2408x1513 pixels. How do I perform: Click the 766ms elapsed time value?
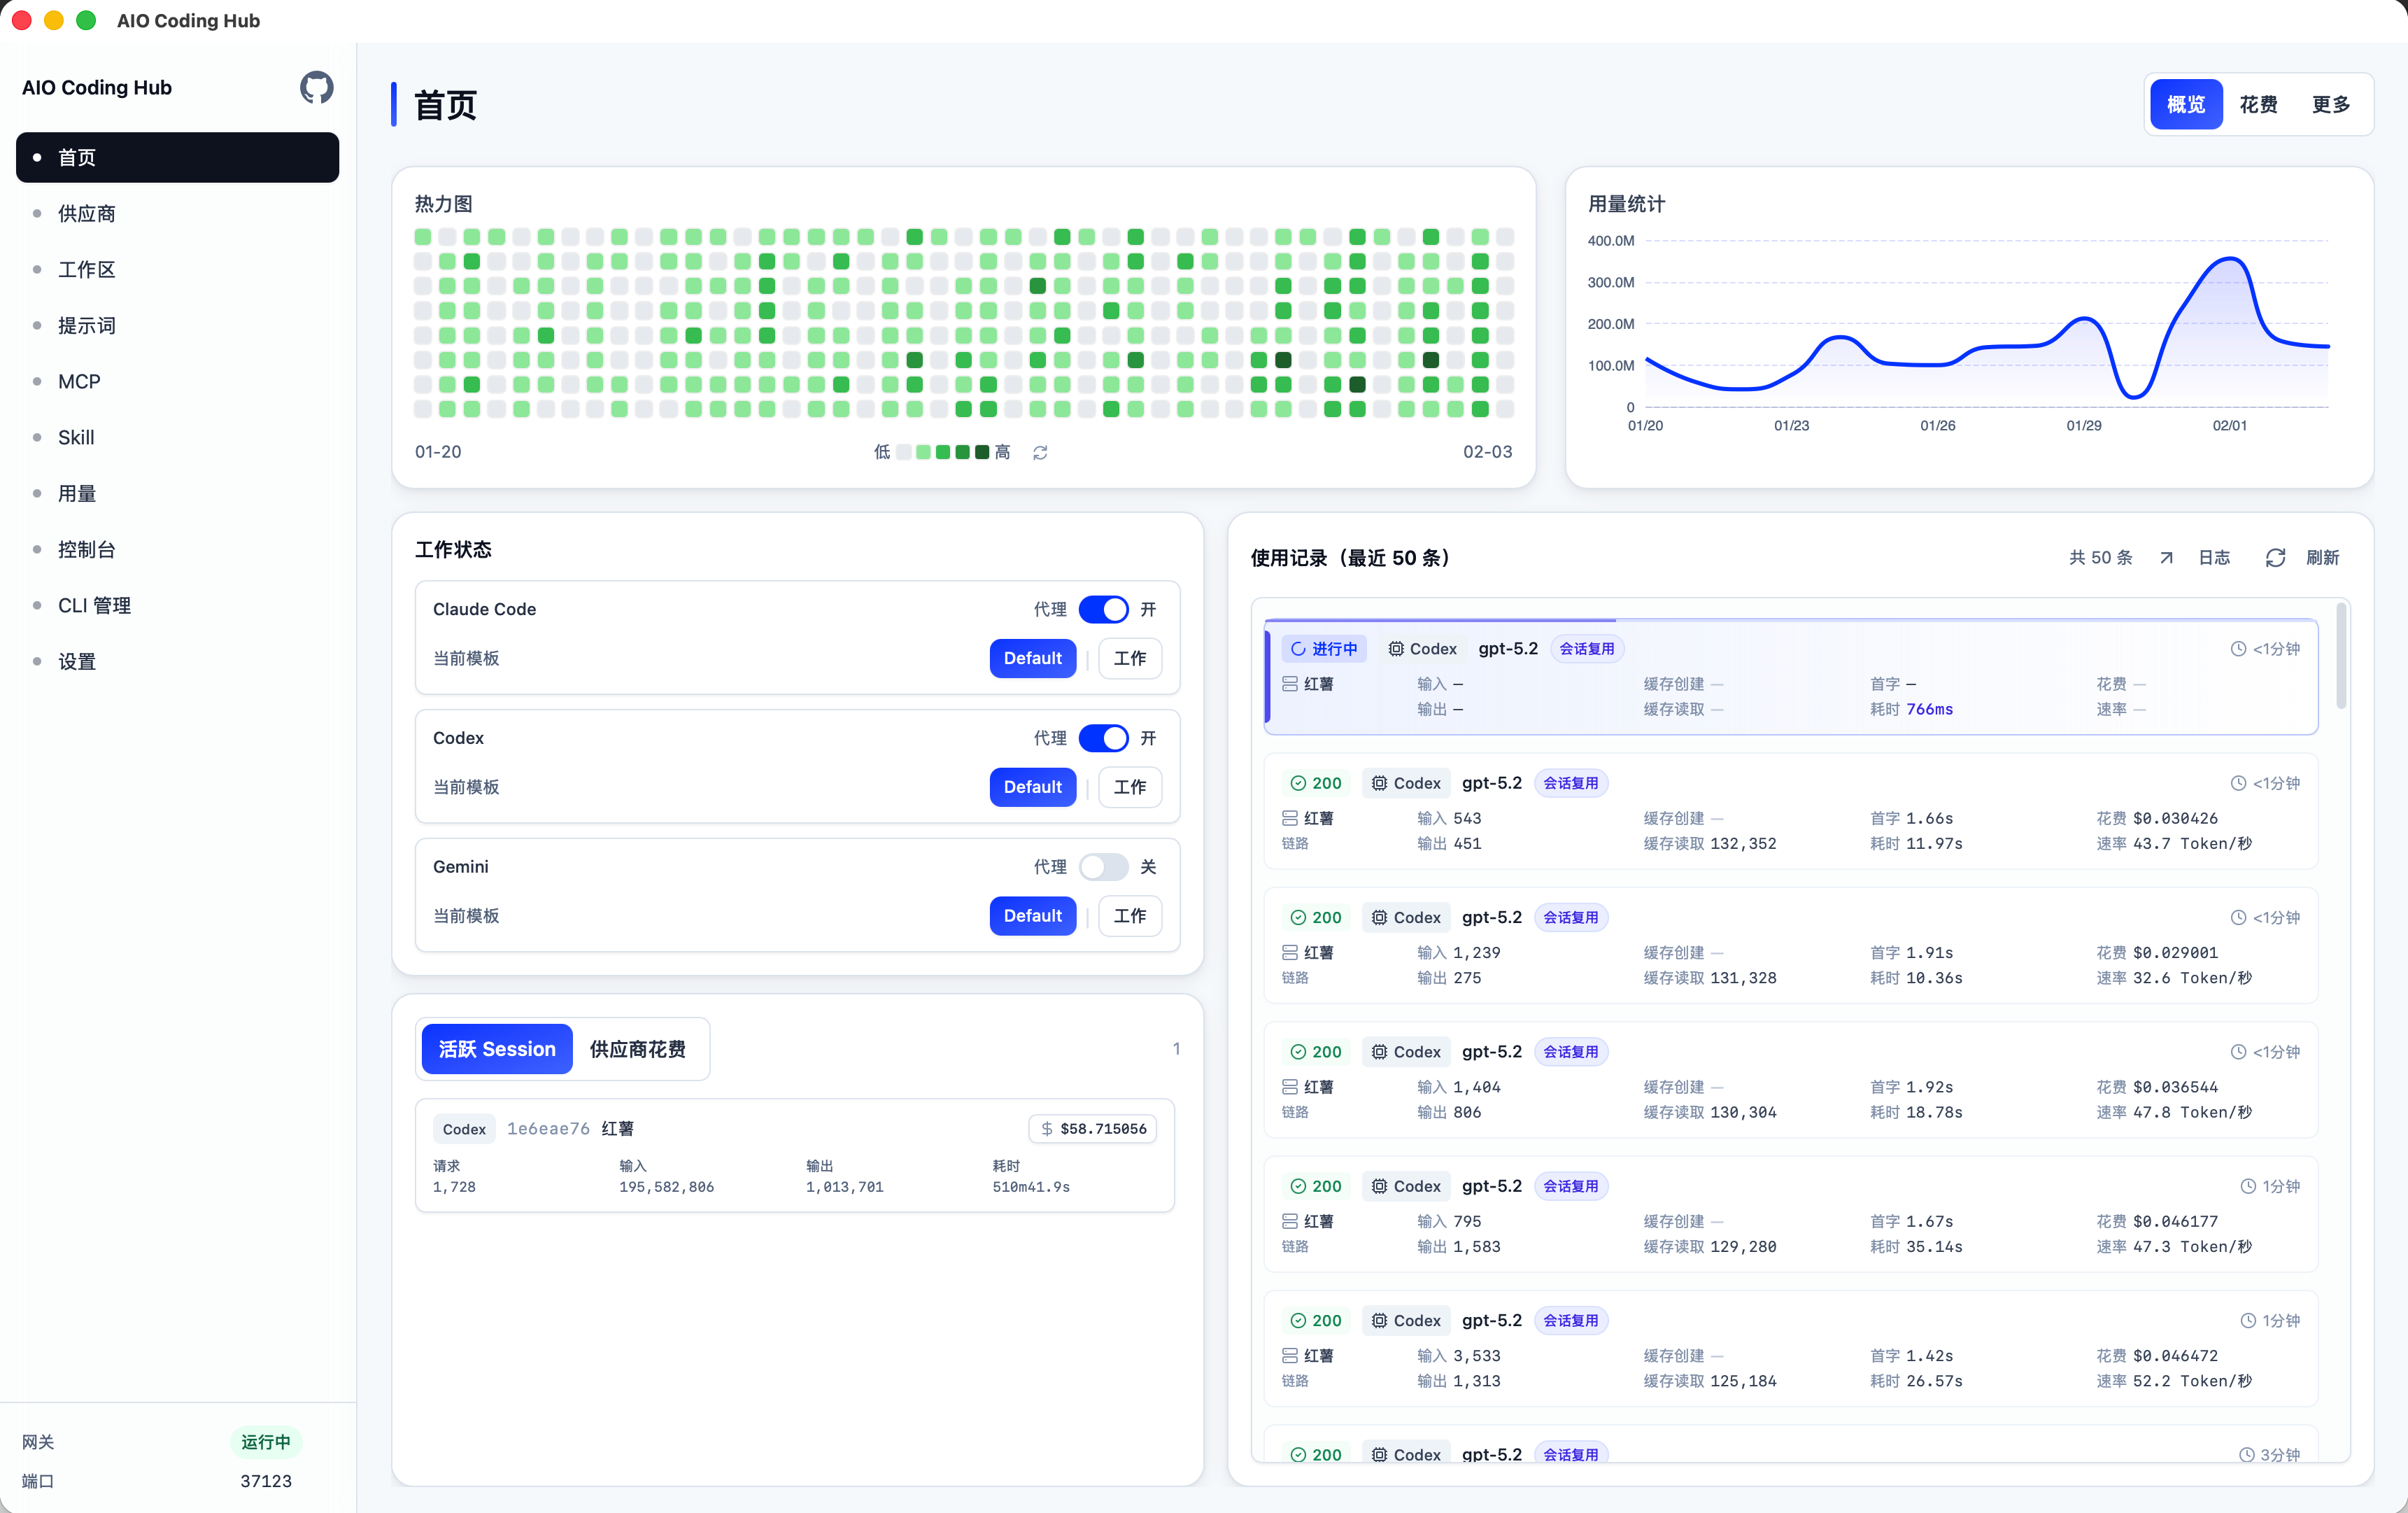(1929, 710)
